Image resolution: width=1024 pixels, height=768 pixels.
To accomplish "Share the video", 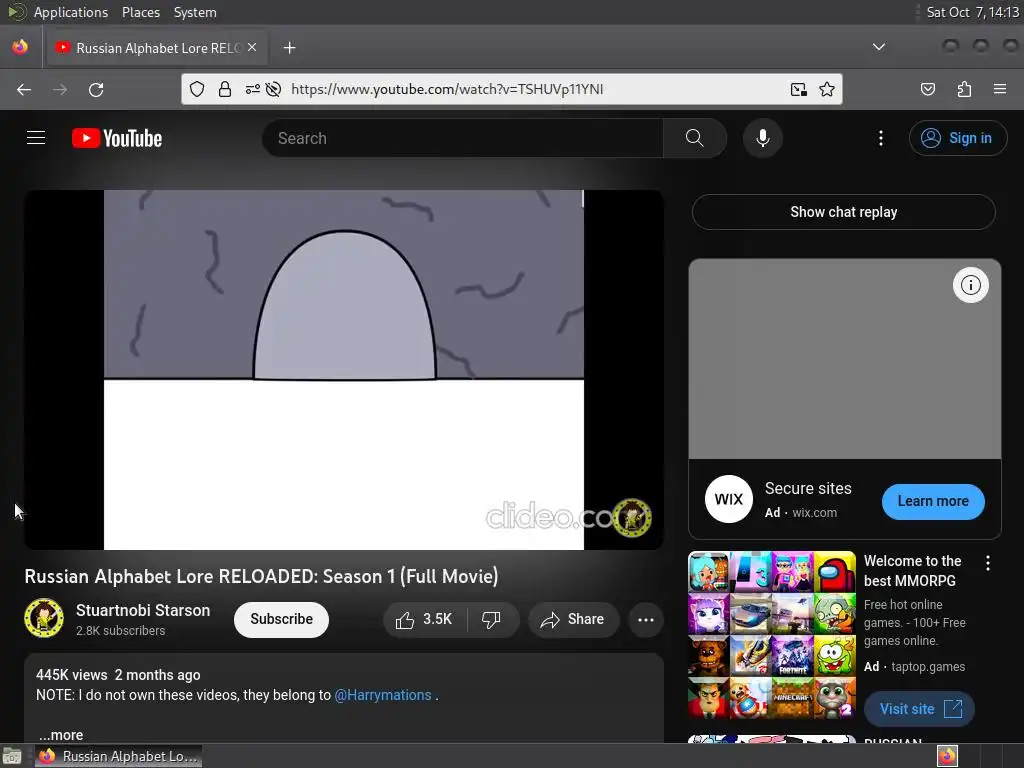I will tap(572, 619).
